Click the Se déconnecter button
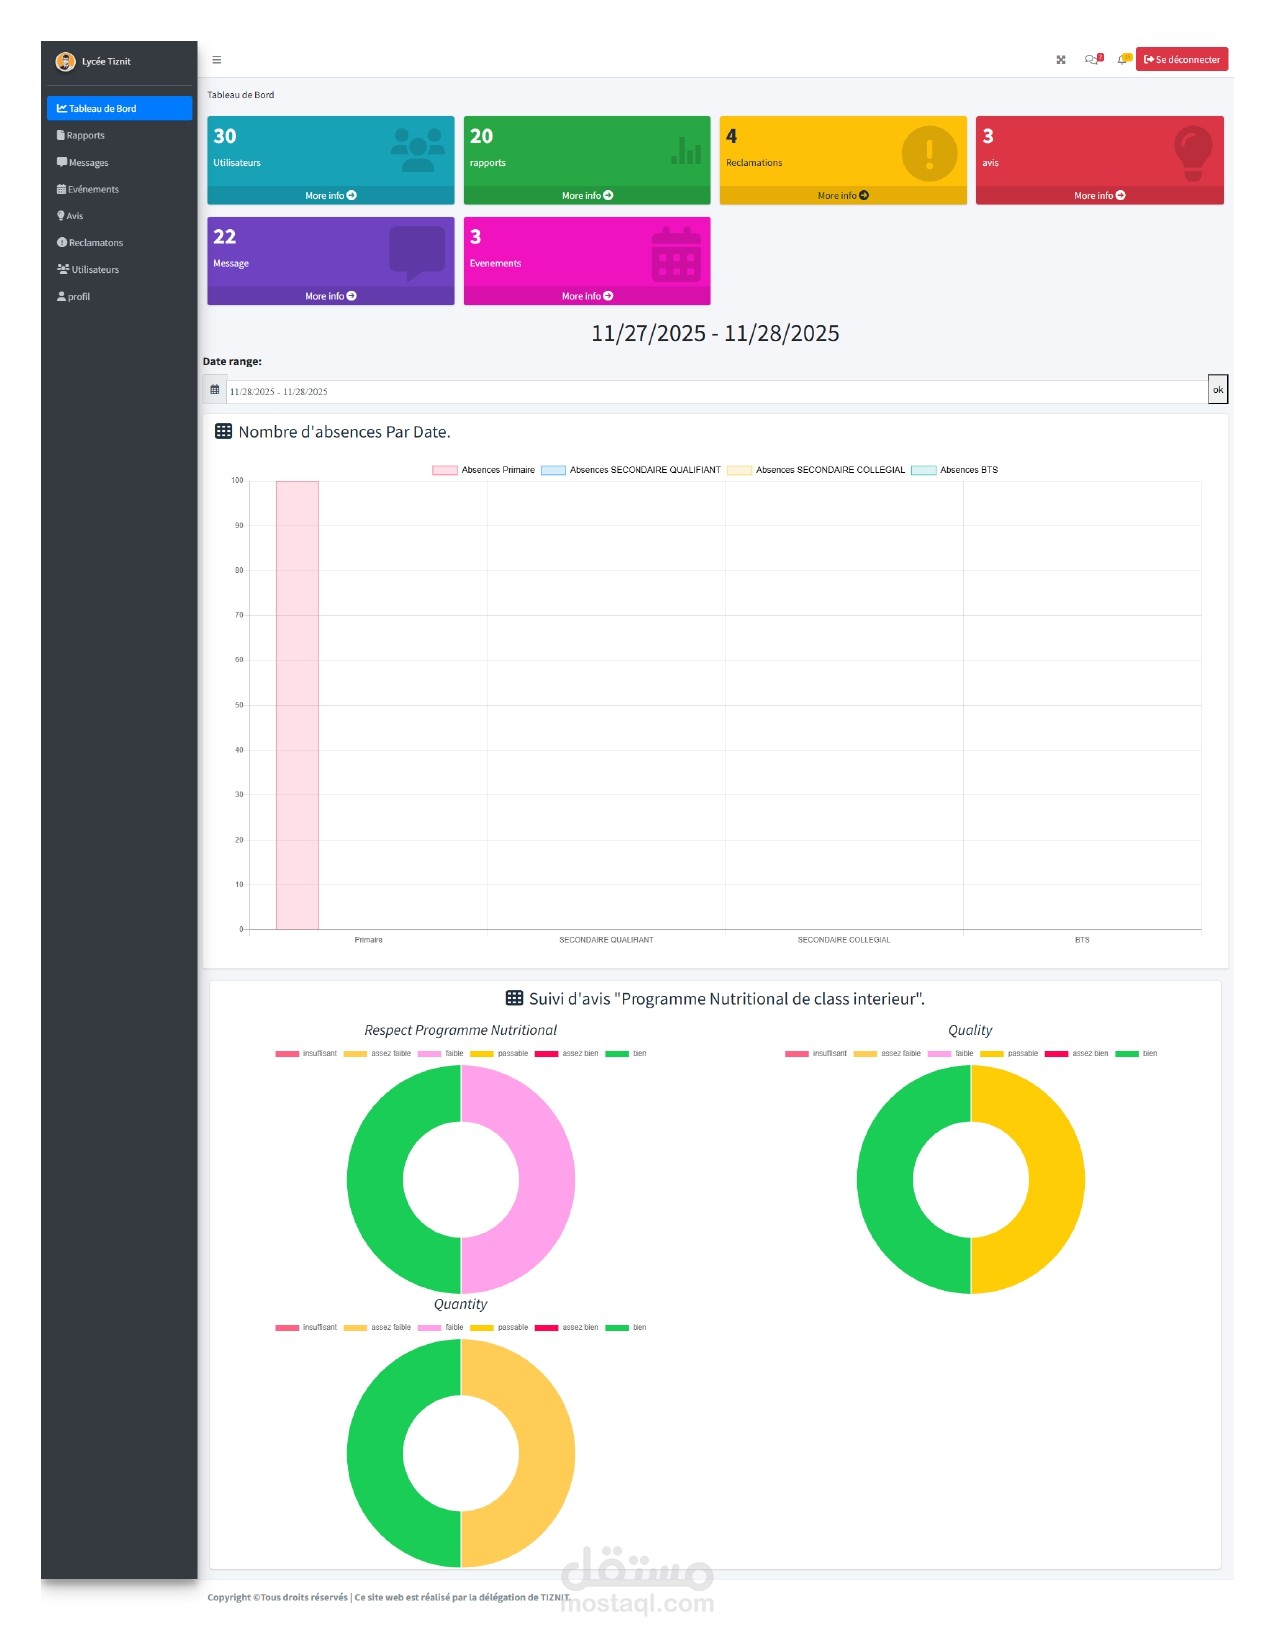The width and height of the screenshot is (1275, 1650). pyautogui.click(x=1182, y=60)
